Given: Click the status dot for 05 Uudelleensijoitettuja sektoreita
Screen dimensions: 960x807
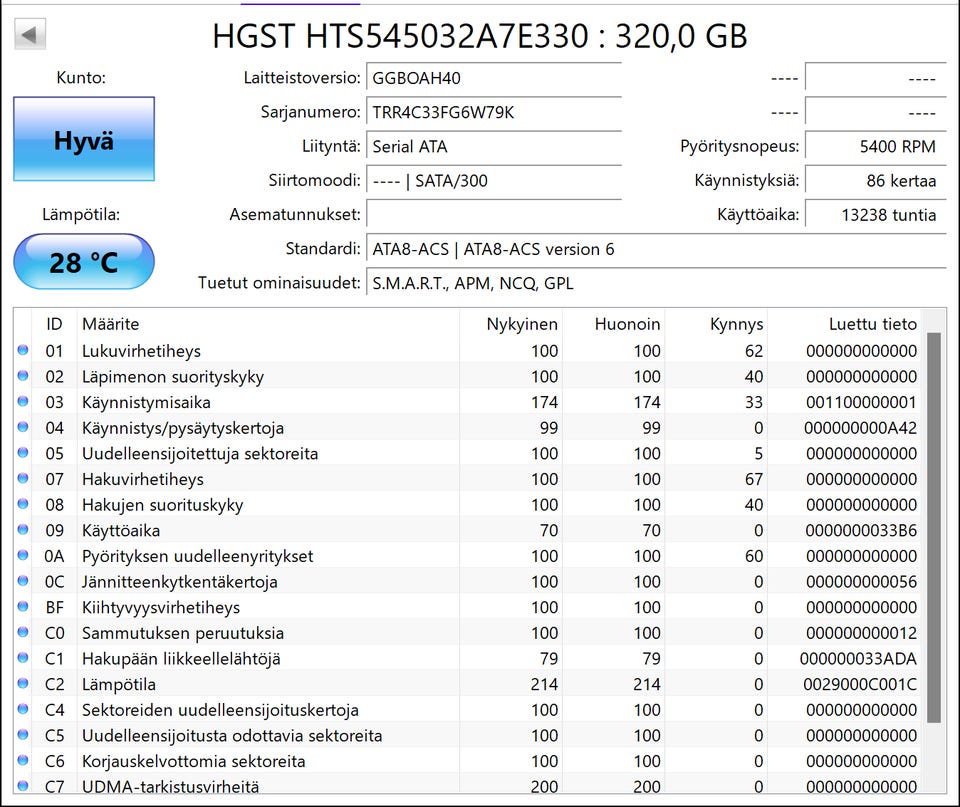Looking at the screenshot, I should point(23,453).
